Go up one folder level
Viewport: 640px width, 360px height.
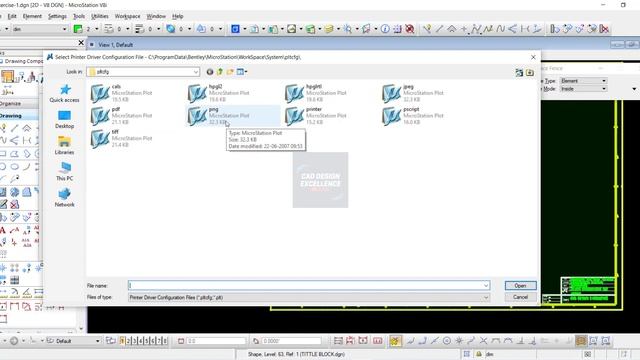point(220,72)
